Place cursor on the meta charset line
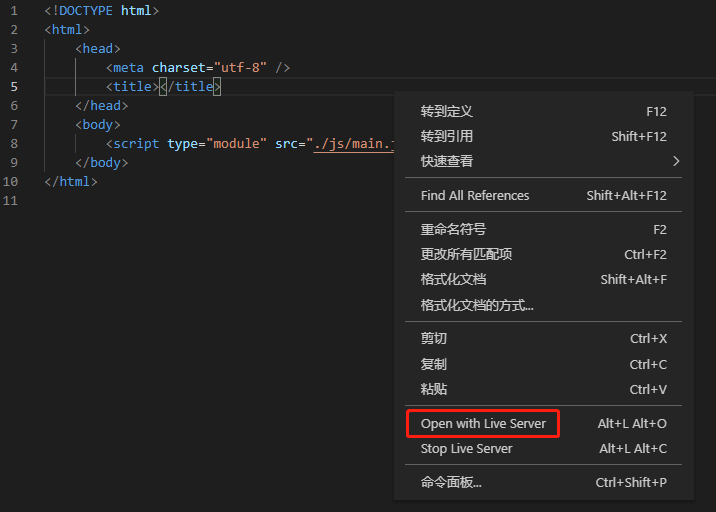 tap(198, 68)
